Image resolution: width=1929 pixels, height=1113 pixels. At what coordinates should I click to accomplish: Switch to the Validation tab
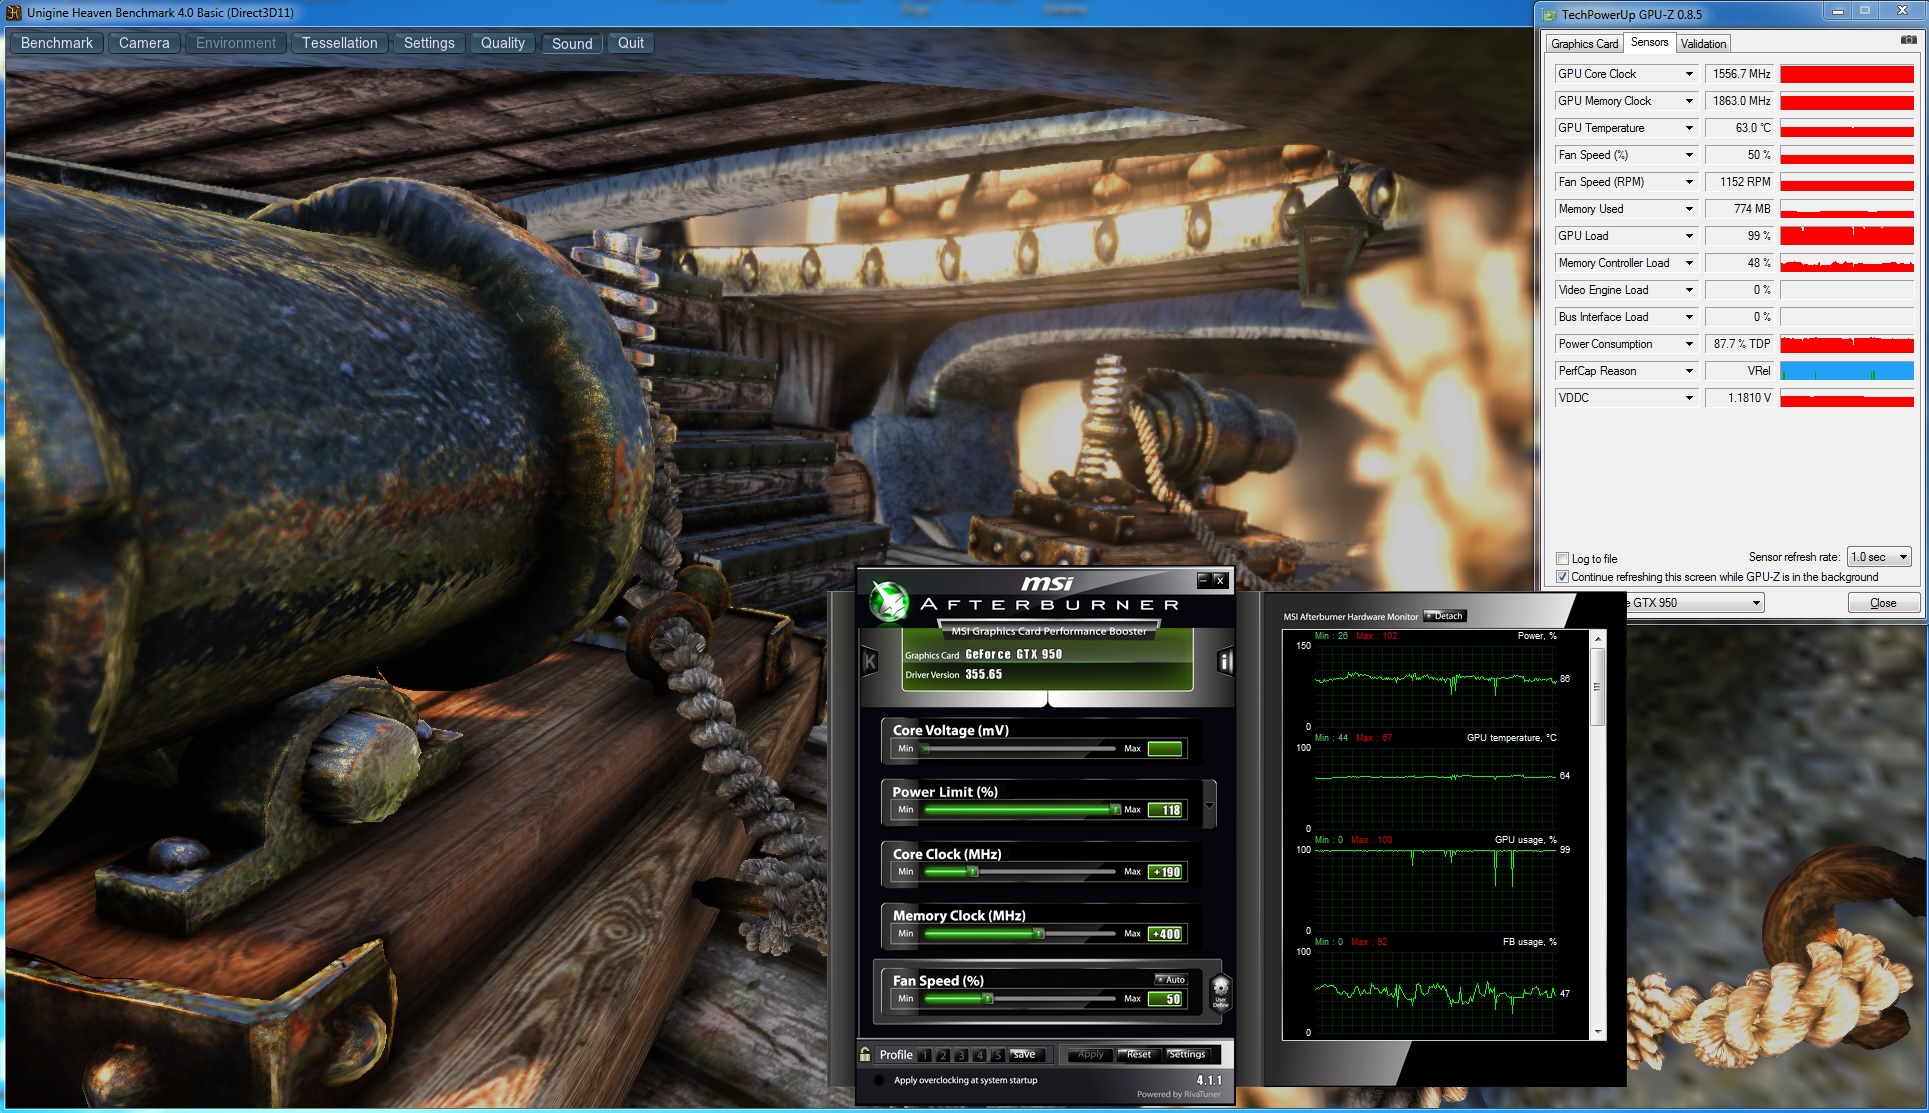tap(1703, 44)
